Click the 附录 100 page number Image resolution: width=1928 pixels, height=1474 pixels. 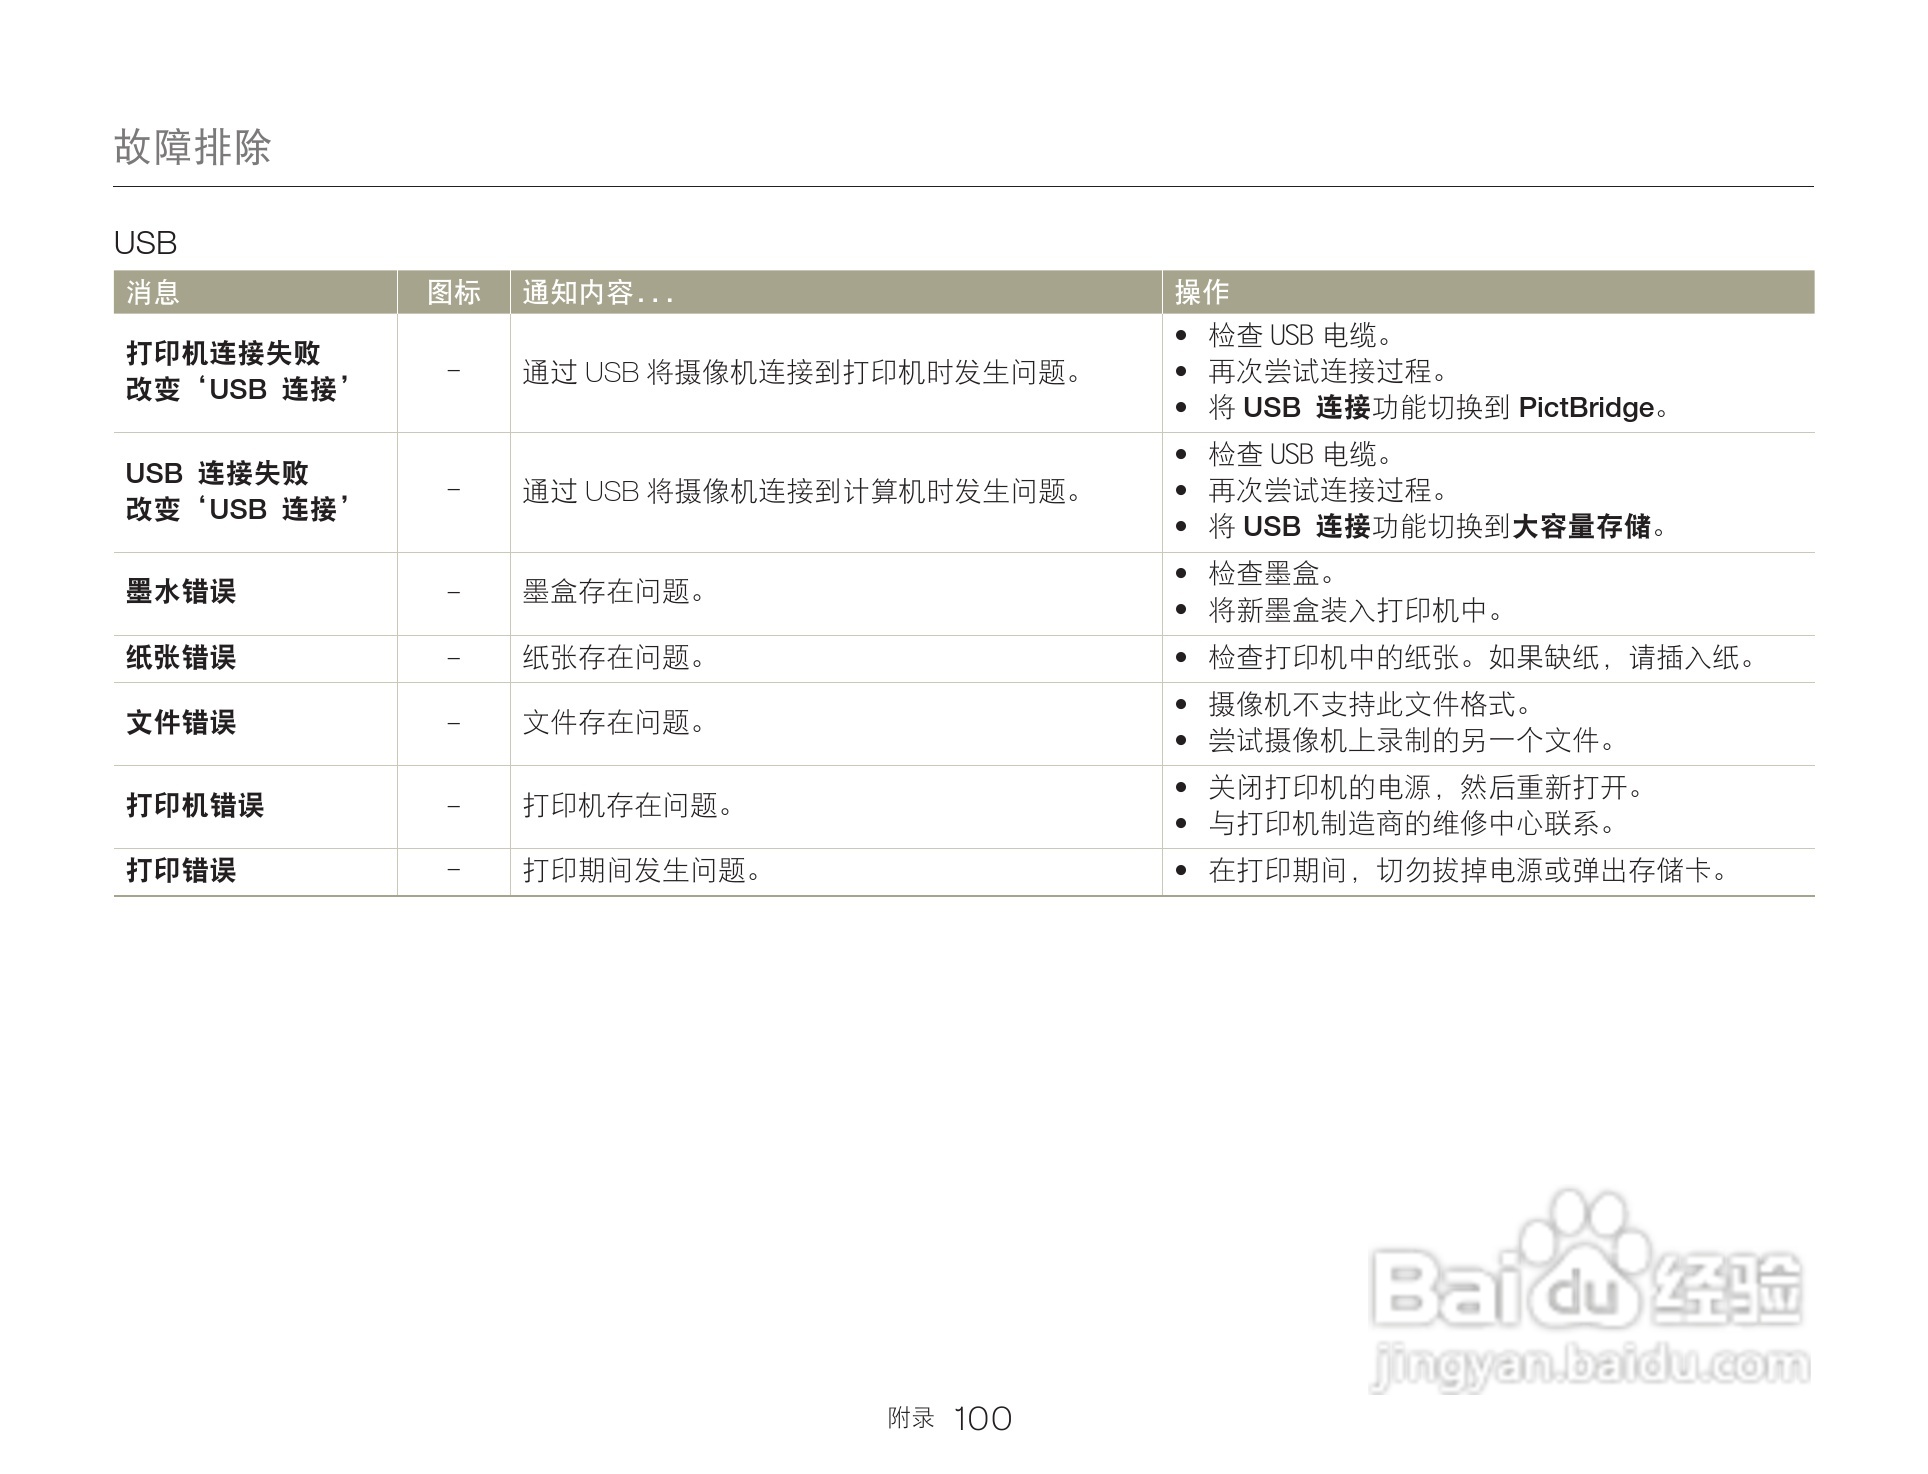point(951,1416)
